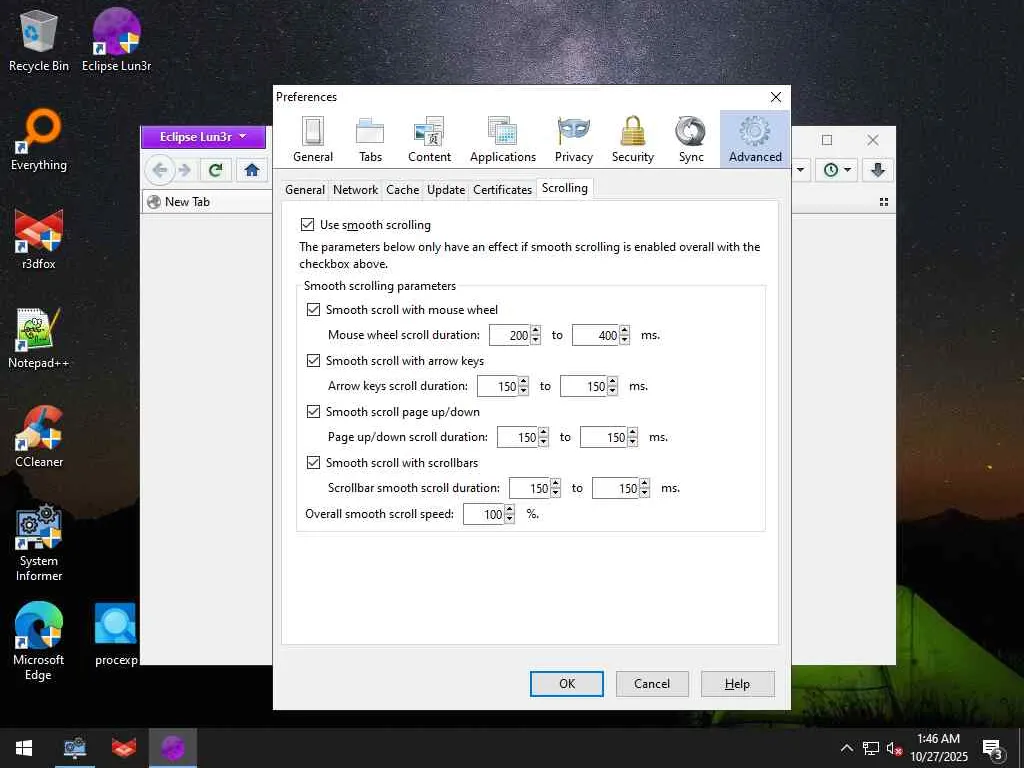Open the Content preferences category

pos(429,139)
